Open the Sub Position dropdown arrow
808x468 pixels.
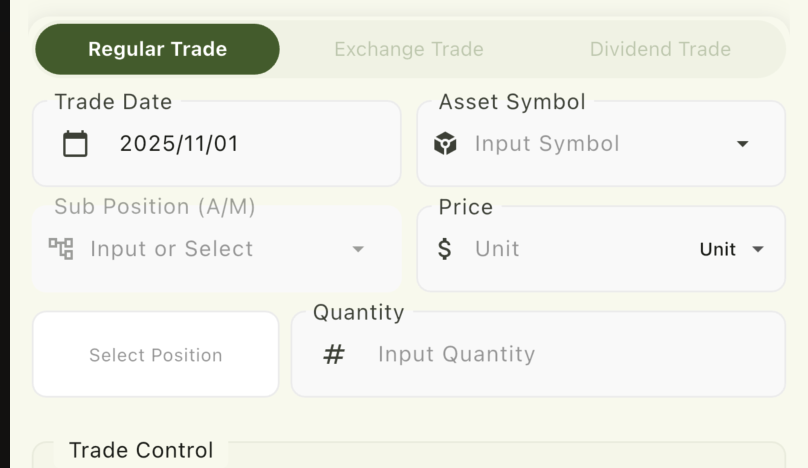(x=358, y=249)
